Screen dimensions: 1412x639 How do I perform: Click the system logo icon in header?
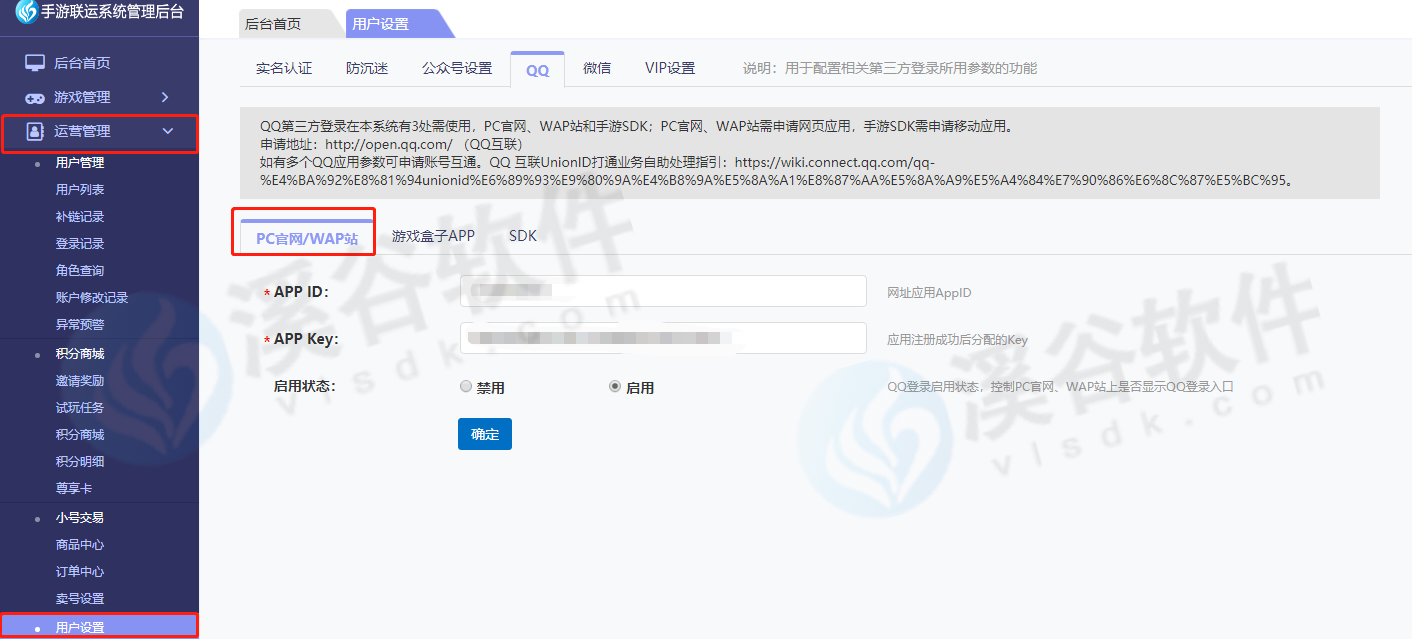[x=26, y=12]
